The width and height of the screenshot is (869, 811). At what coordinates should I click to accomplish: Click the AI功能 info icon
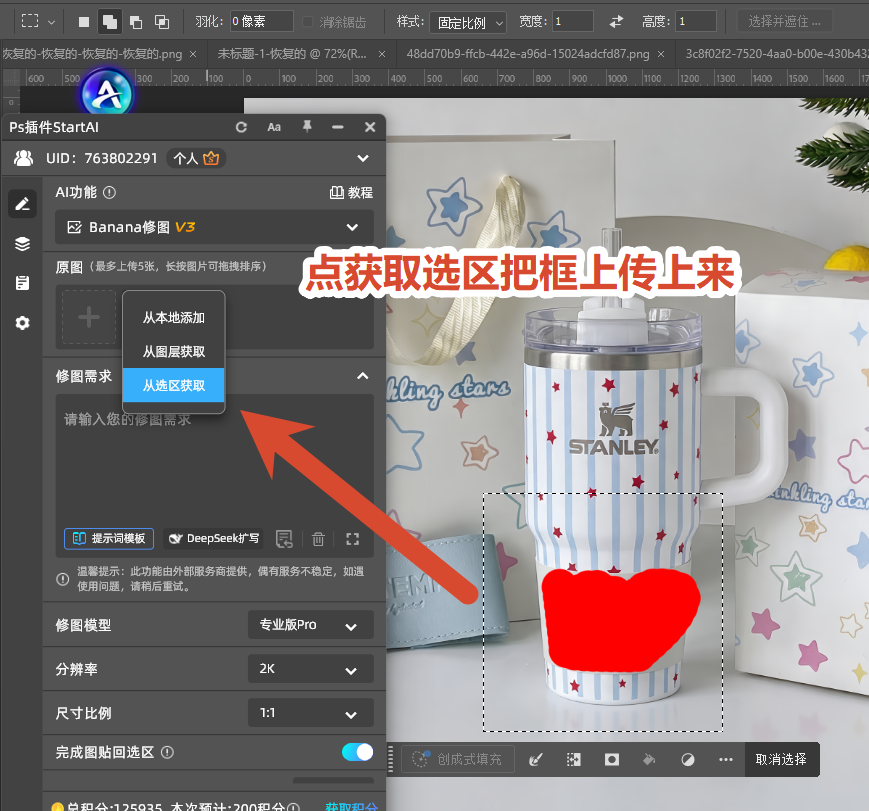[110, 192]
